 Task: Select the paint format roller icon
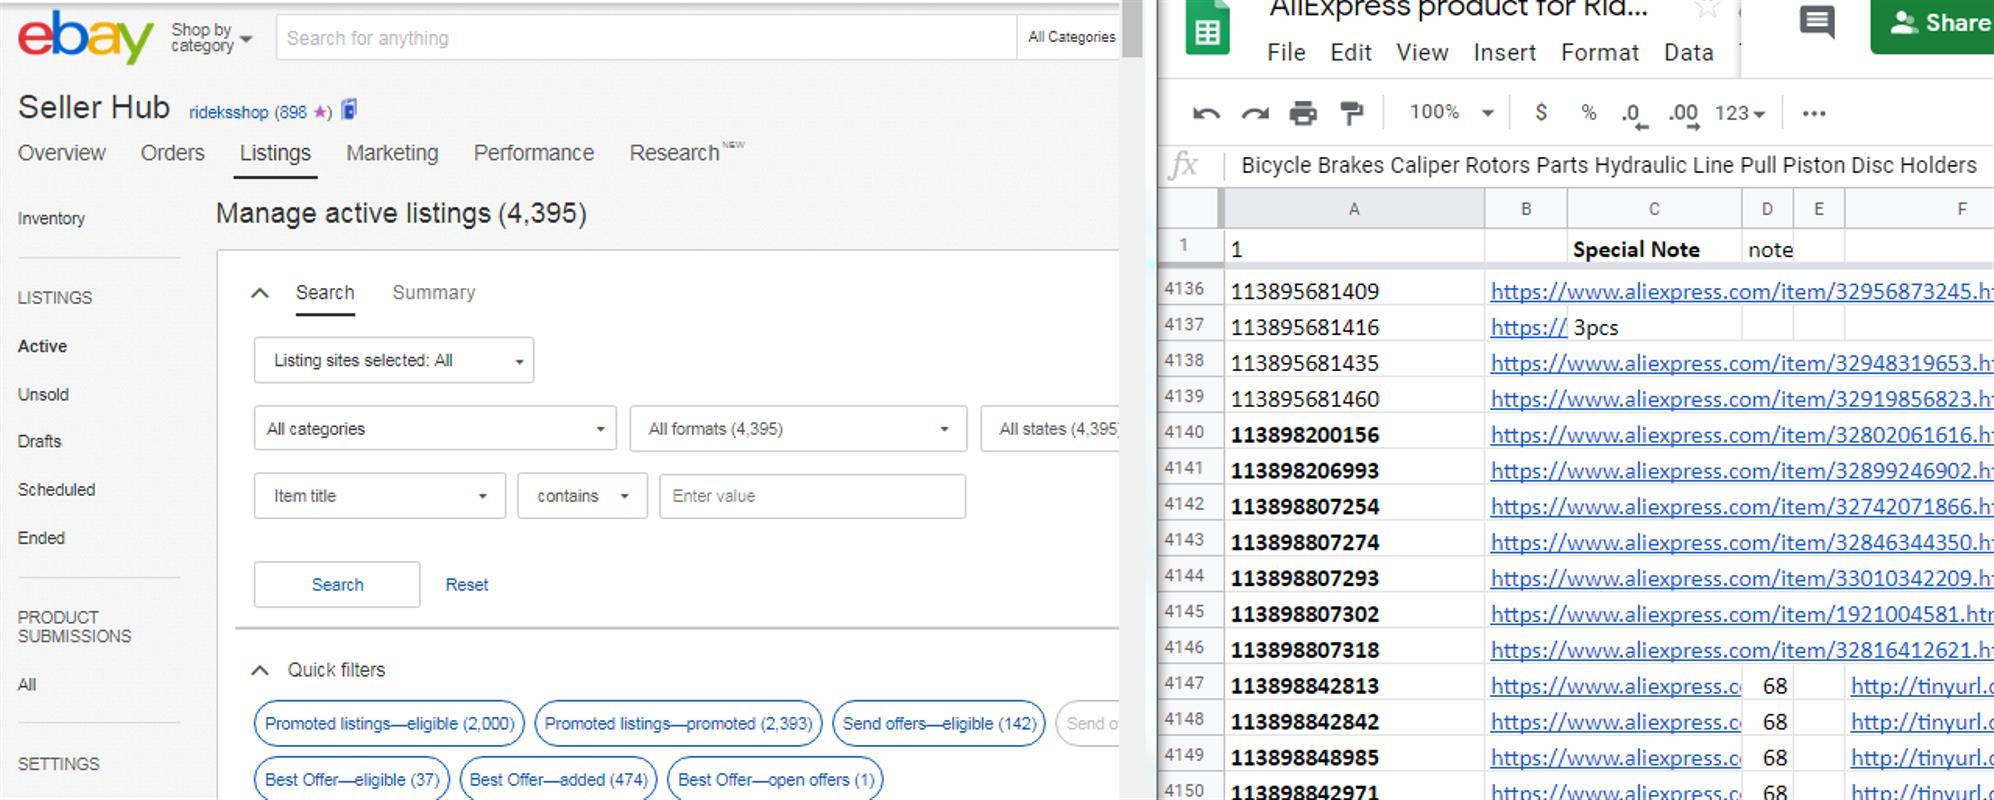point(1351,113)
